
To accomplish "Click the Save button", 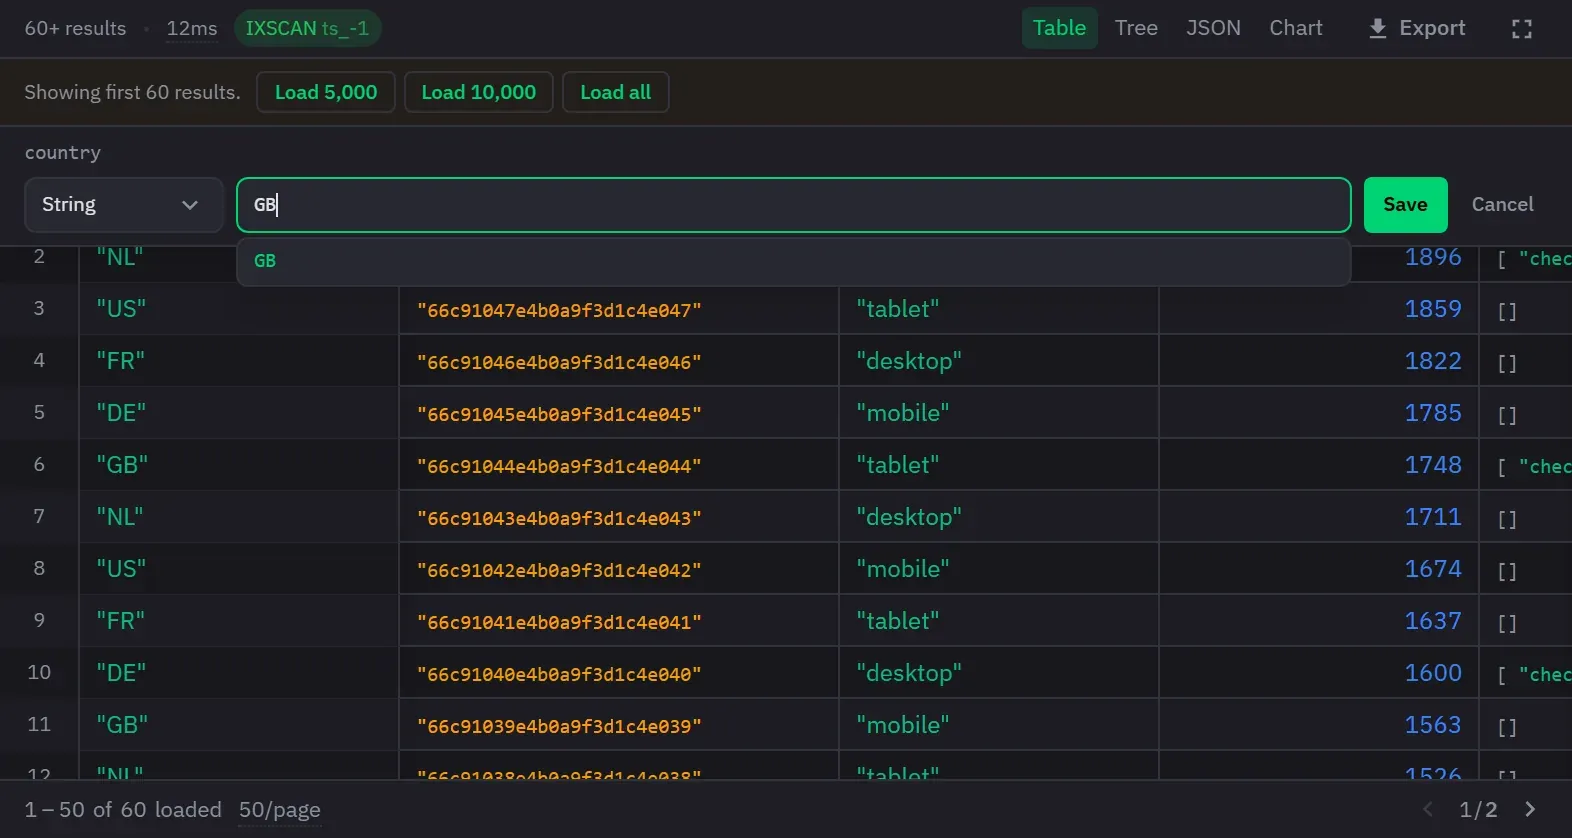I will pos(1405,204).
